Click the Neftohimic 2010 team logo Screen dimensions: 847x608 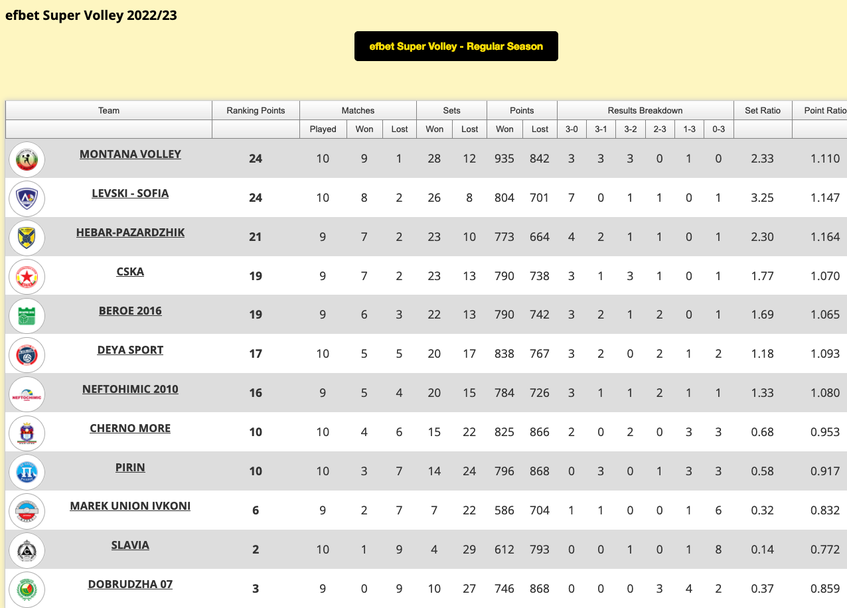(26, 393)
